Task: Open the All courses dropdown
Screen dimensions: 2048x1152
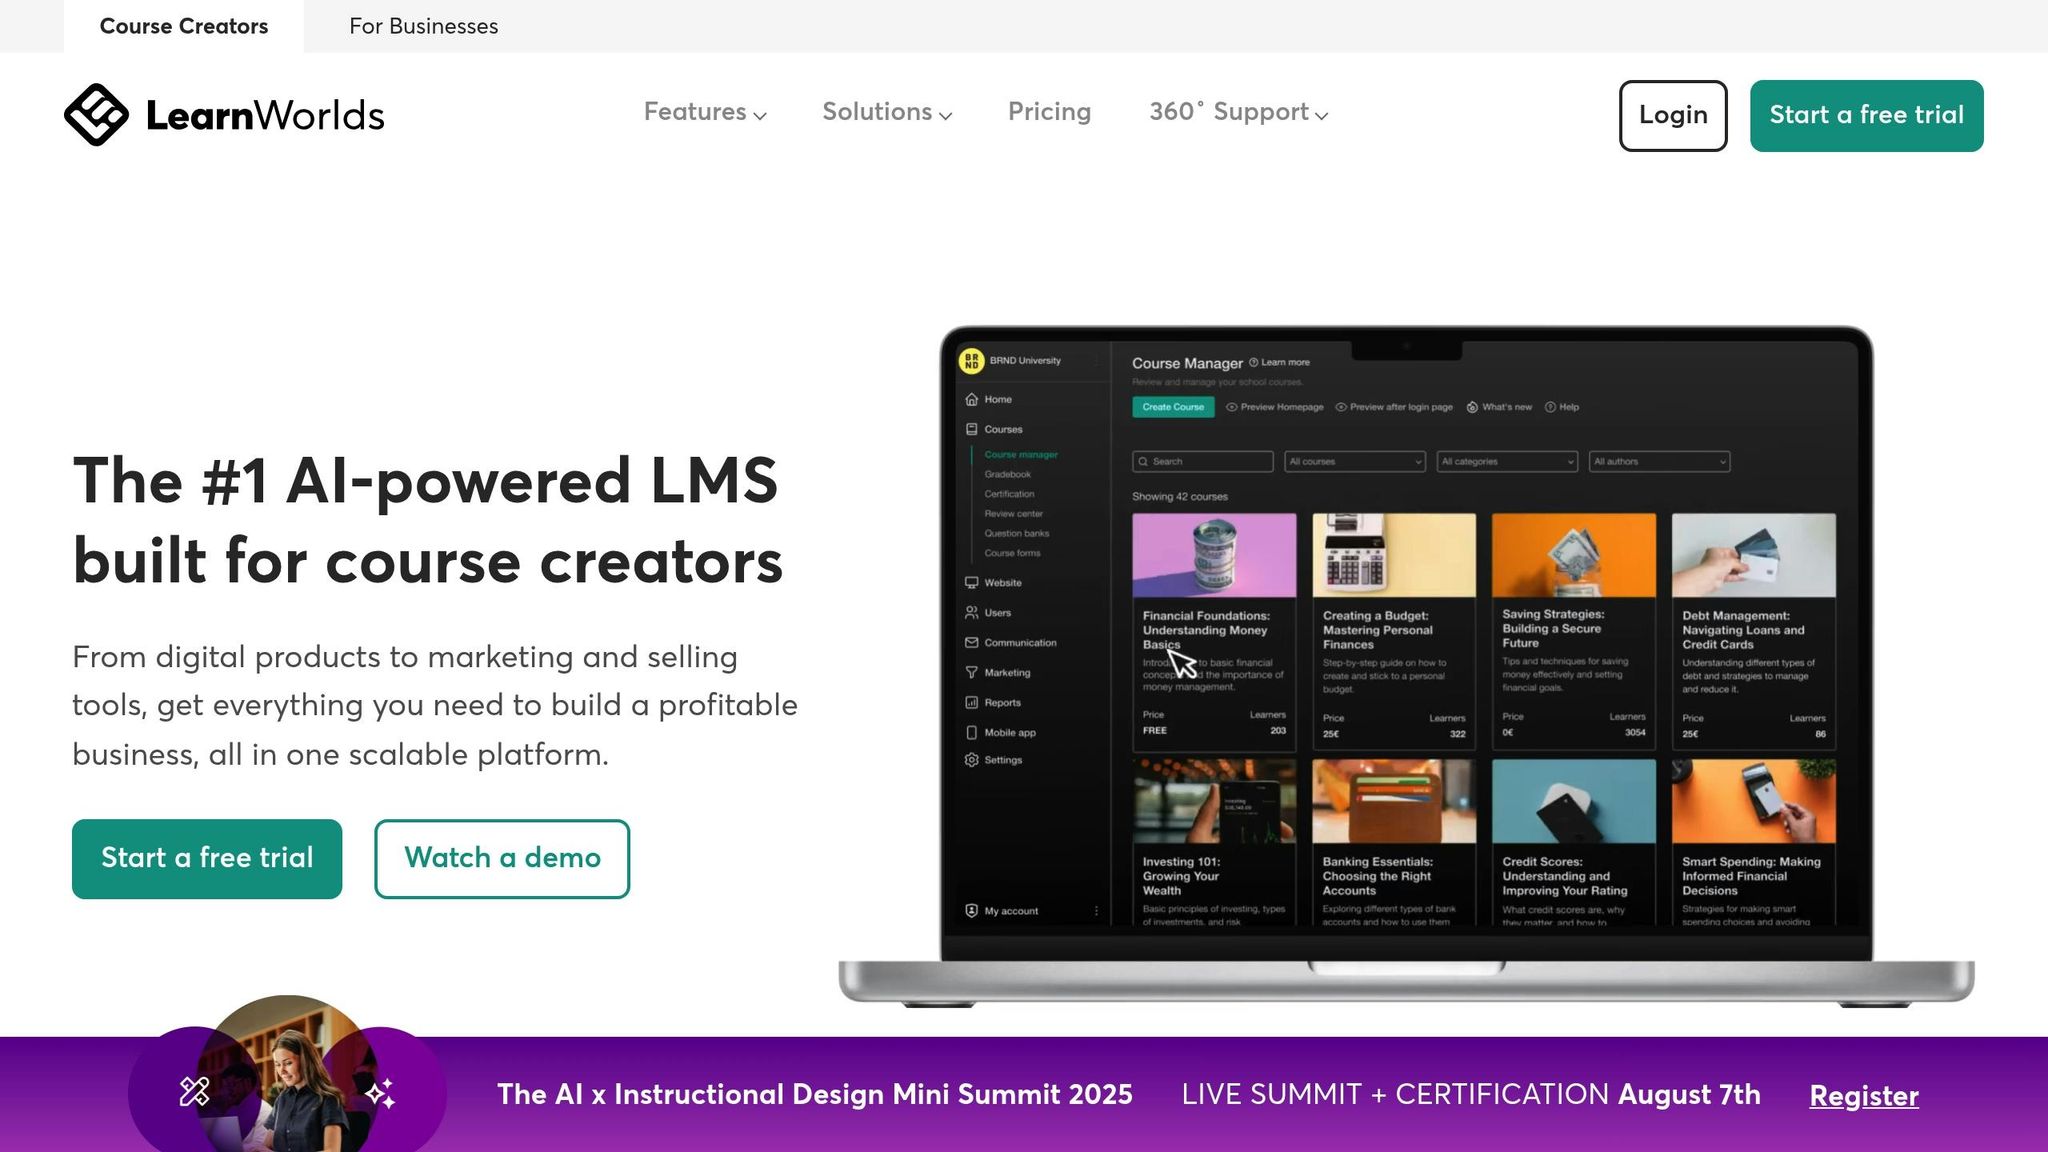Action: tap(1355, 461)
